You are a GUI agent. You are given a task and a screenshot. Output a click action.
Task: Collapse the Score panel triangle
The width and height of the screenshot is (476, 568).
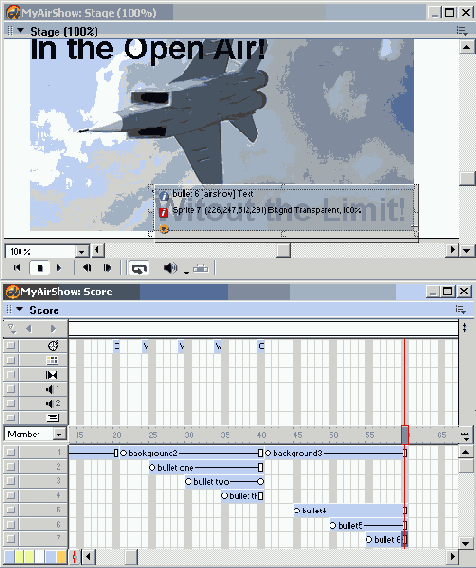(20, 310)
